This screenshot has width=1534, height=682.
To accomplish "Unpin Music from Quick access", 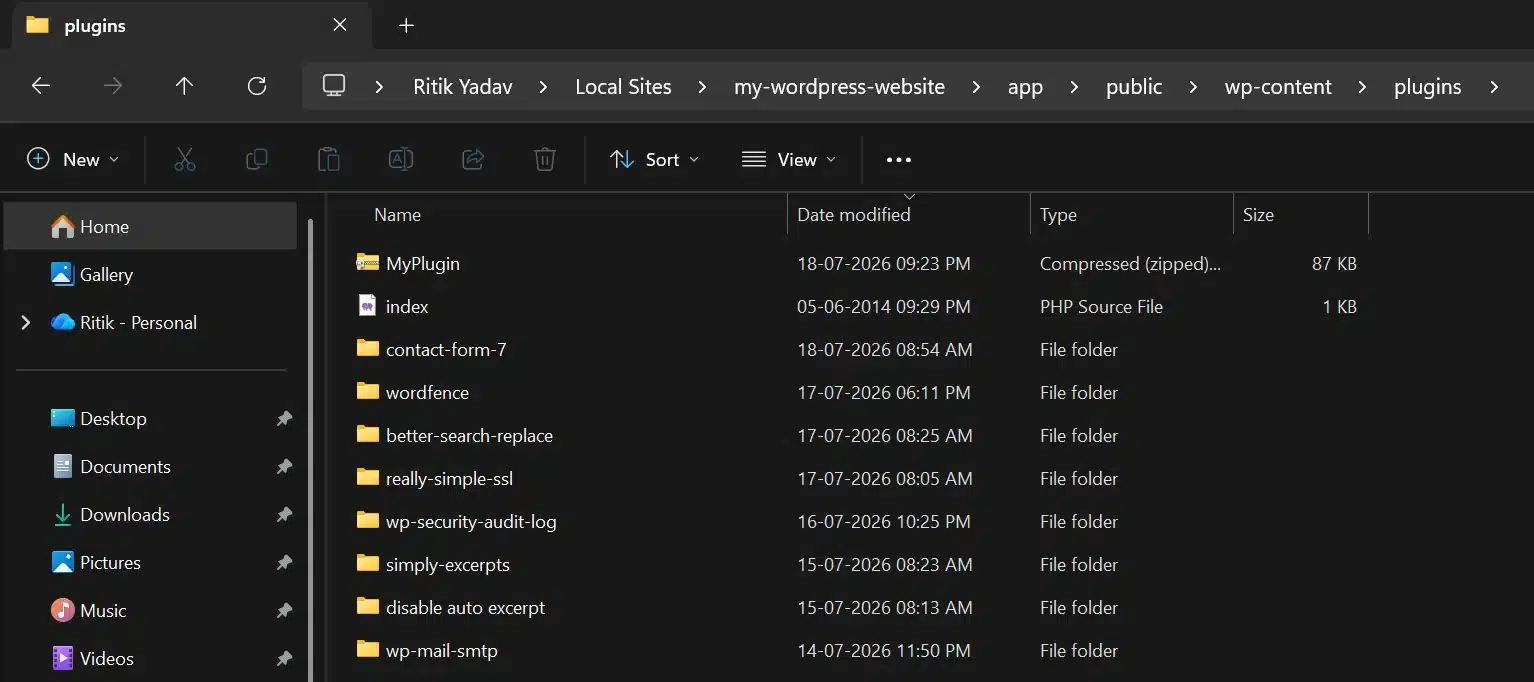I will click(x=284, y=611).
